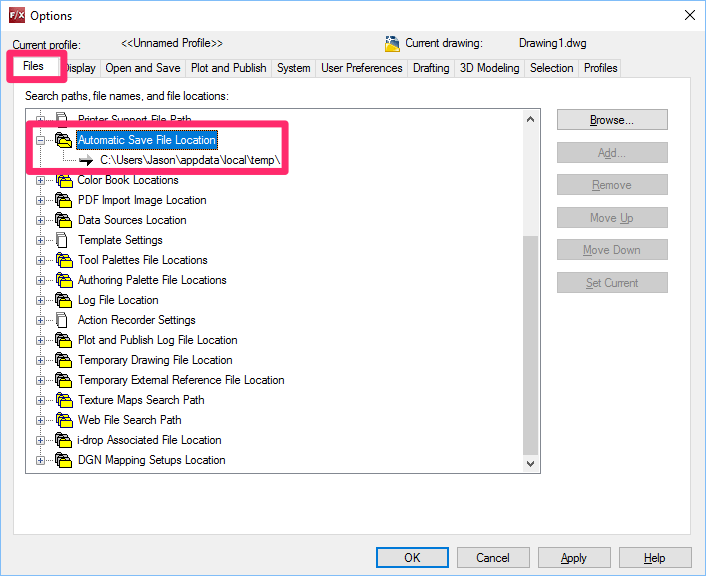
Task: Close the Options dialog
Action: (x=689, y=15)
